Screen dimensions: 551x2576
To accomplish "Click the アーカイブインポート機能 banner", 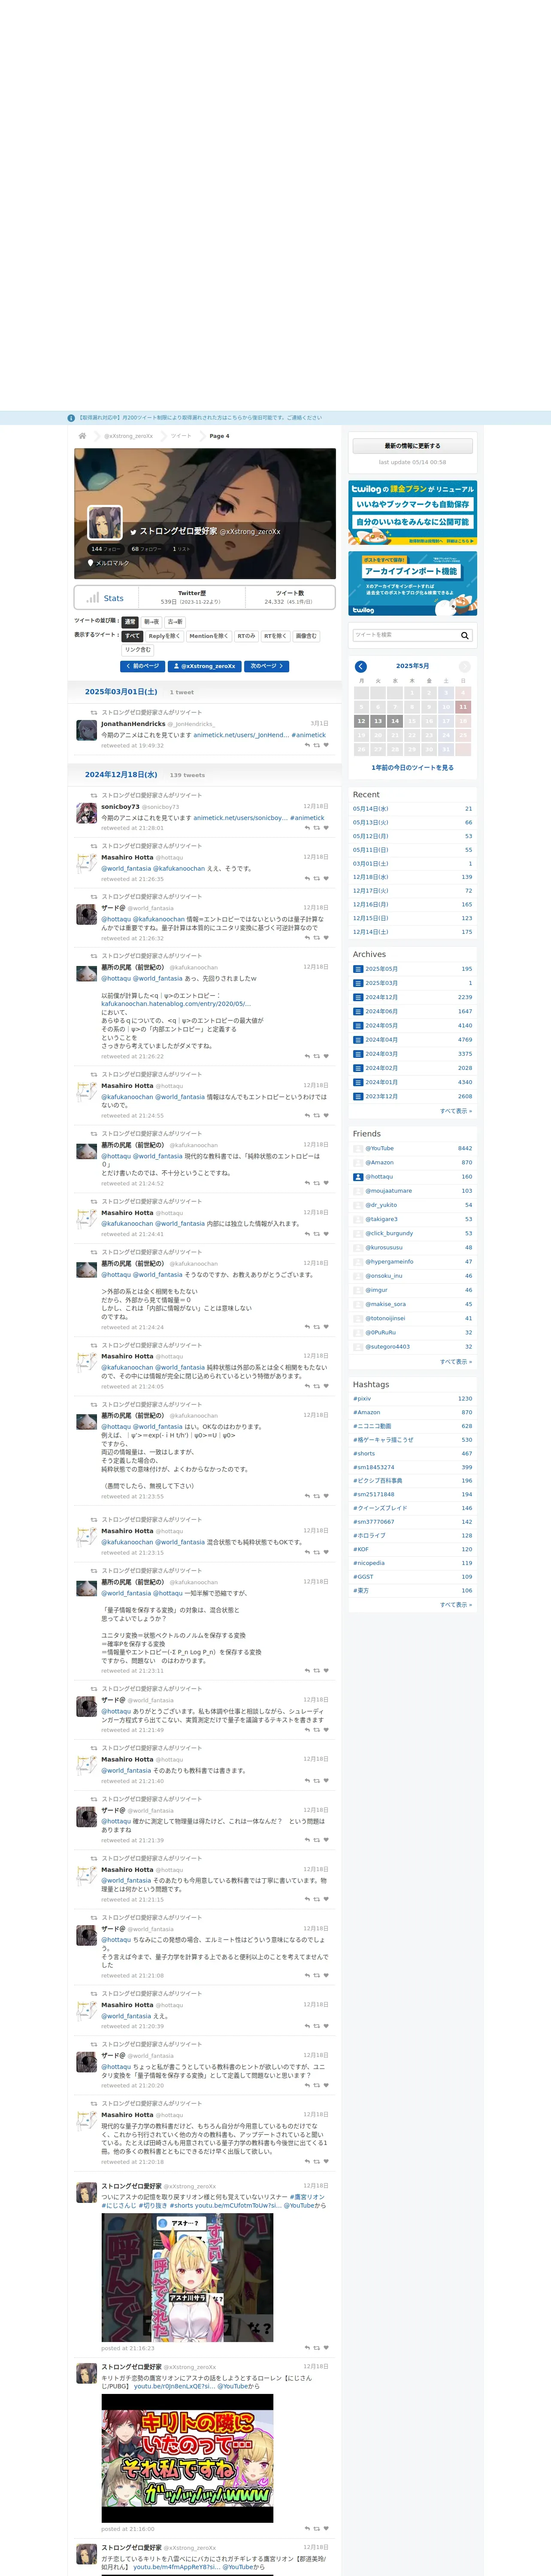I will click(x=412, y=584).
